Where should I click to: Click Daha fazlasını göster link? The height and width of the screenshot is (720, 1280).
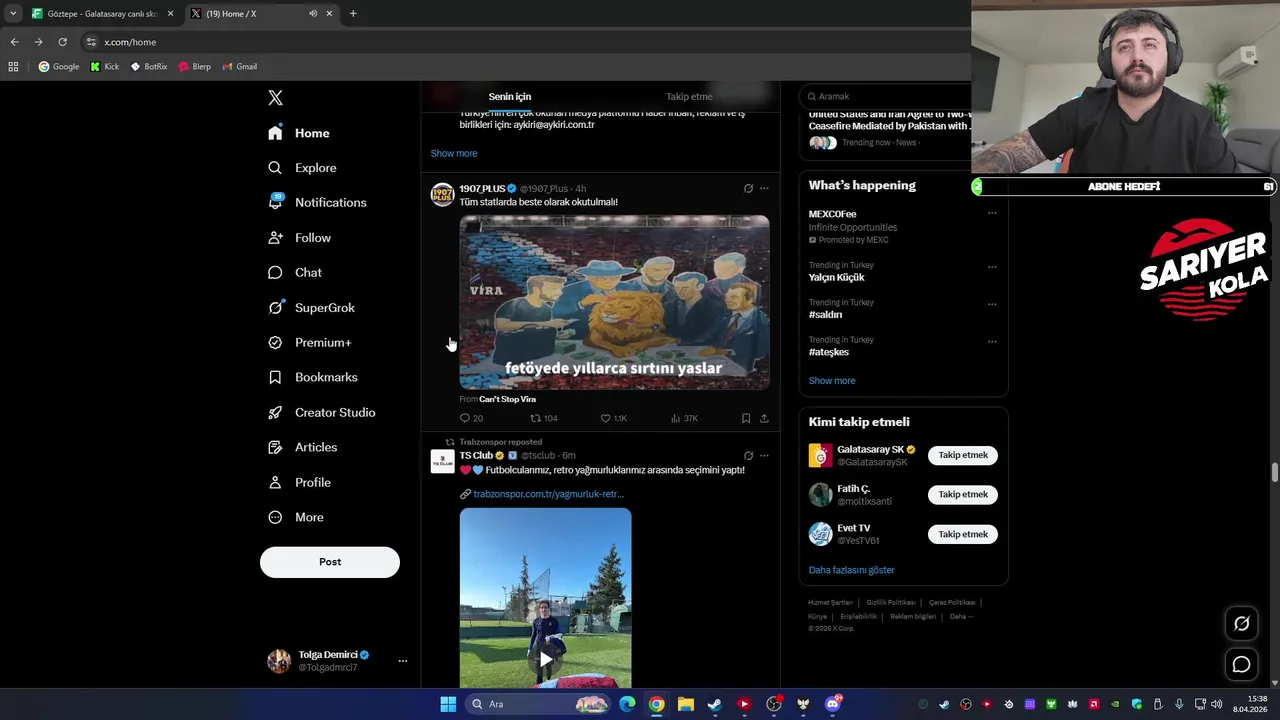tap(851, 570)
